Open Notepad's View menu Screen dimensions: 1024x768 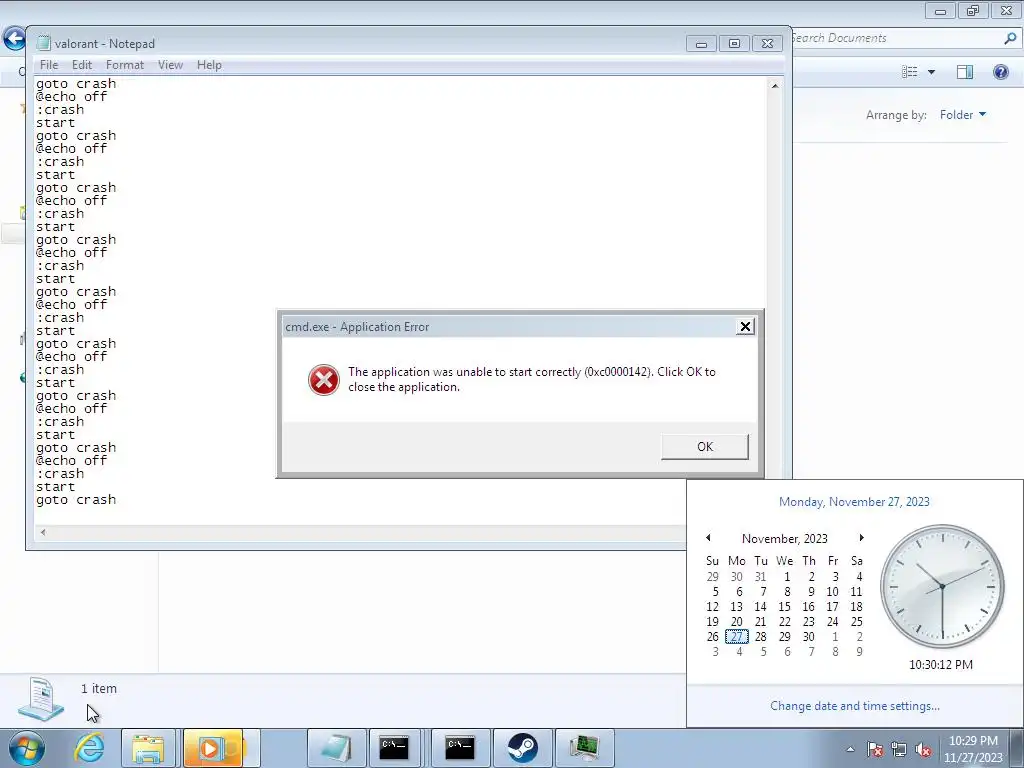[x=170, y=65]
